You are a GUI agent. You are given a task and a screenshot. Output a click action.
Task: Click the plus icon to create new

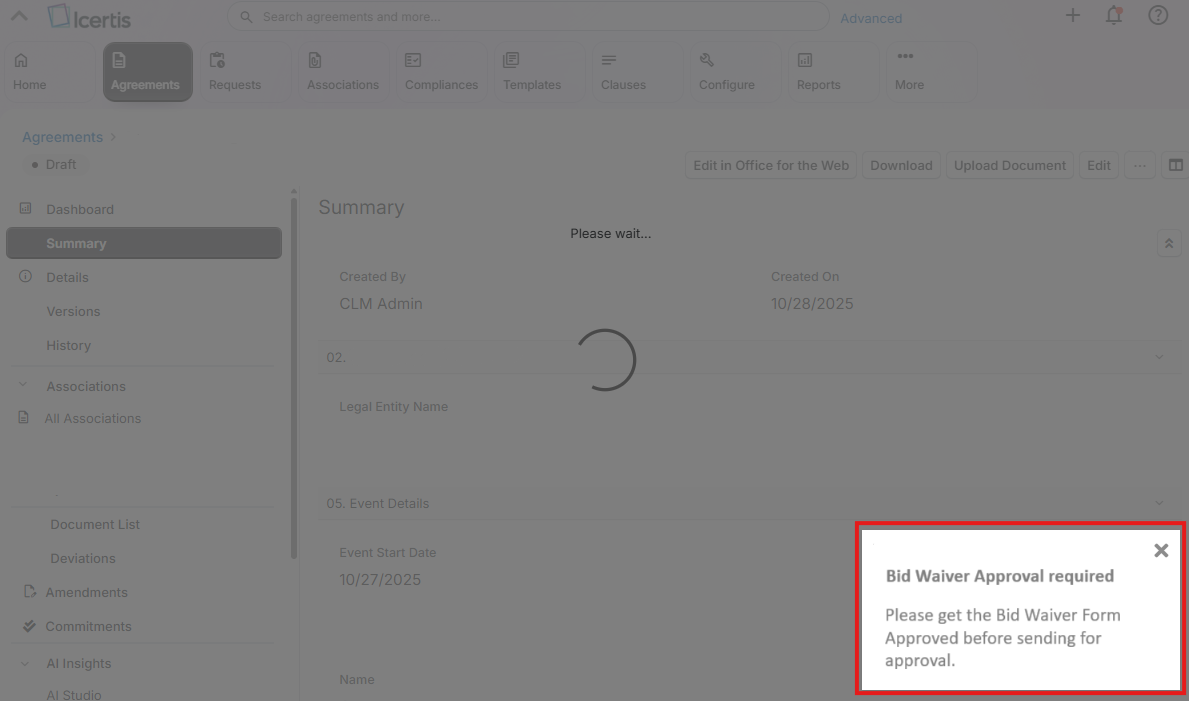coord(1072,16)
